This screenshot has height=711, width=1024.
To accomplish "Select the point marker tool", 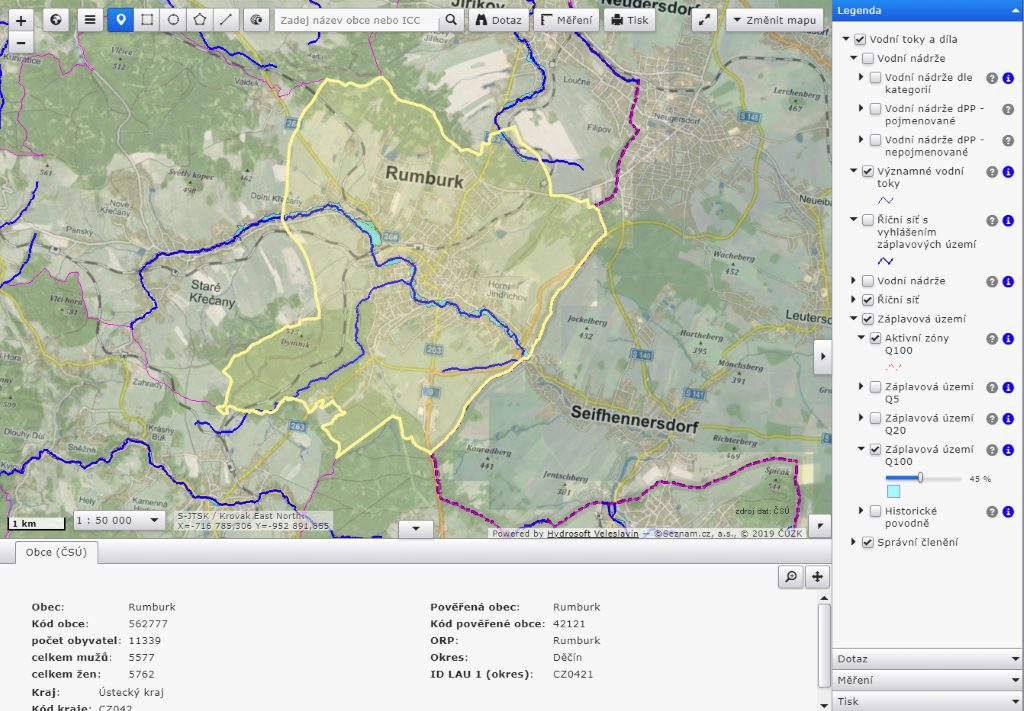I will click(121, 20).
